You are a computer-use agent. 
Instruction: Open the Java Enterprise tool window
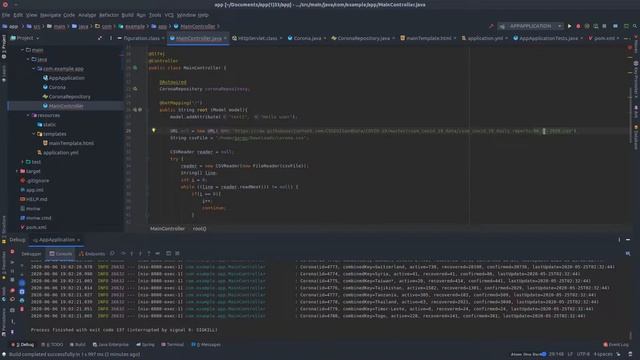(111, 345)
